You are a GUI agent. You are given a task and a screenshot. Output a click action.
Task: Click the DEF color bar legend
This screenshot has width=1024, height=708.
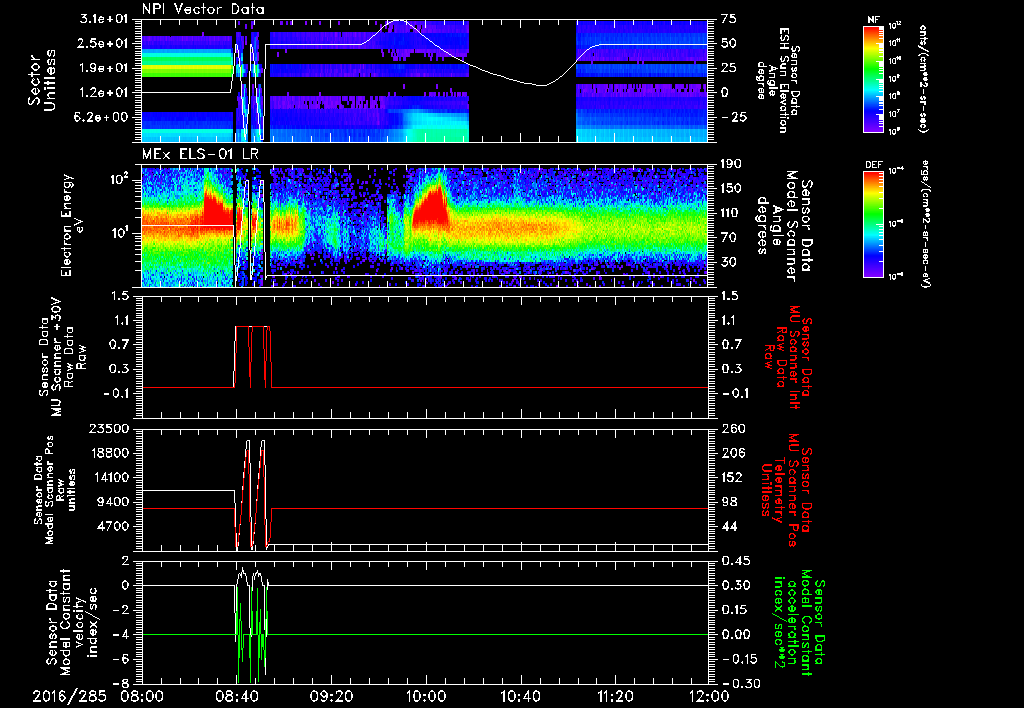point(873,224)
